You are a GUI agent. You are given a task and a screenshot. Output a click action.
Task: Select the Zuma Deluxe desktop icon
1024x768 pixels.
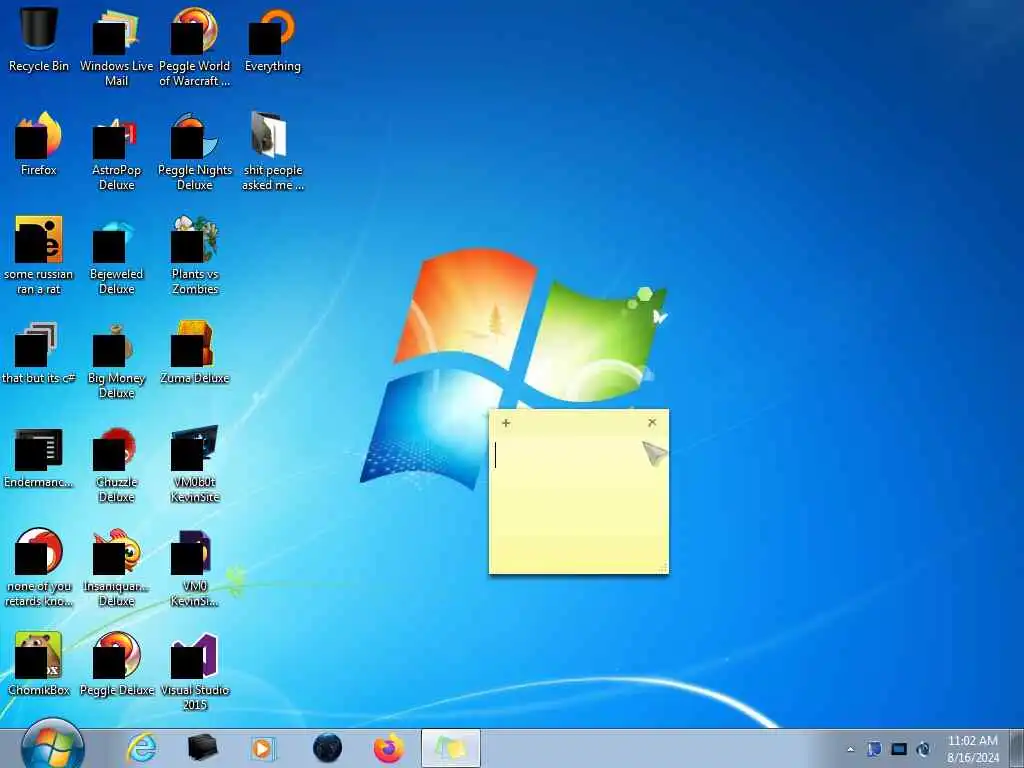[x=195, y=353]
